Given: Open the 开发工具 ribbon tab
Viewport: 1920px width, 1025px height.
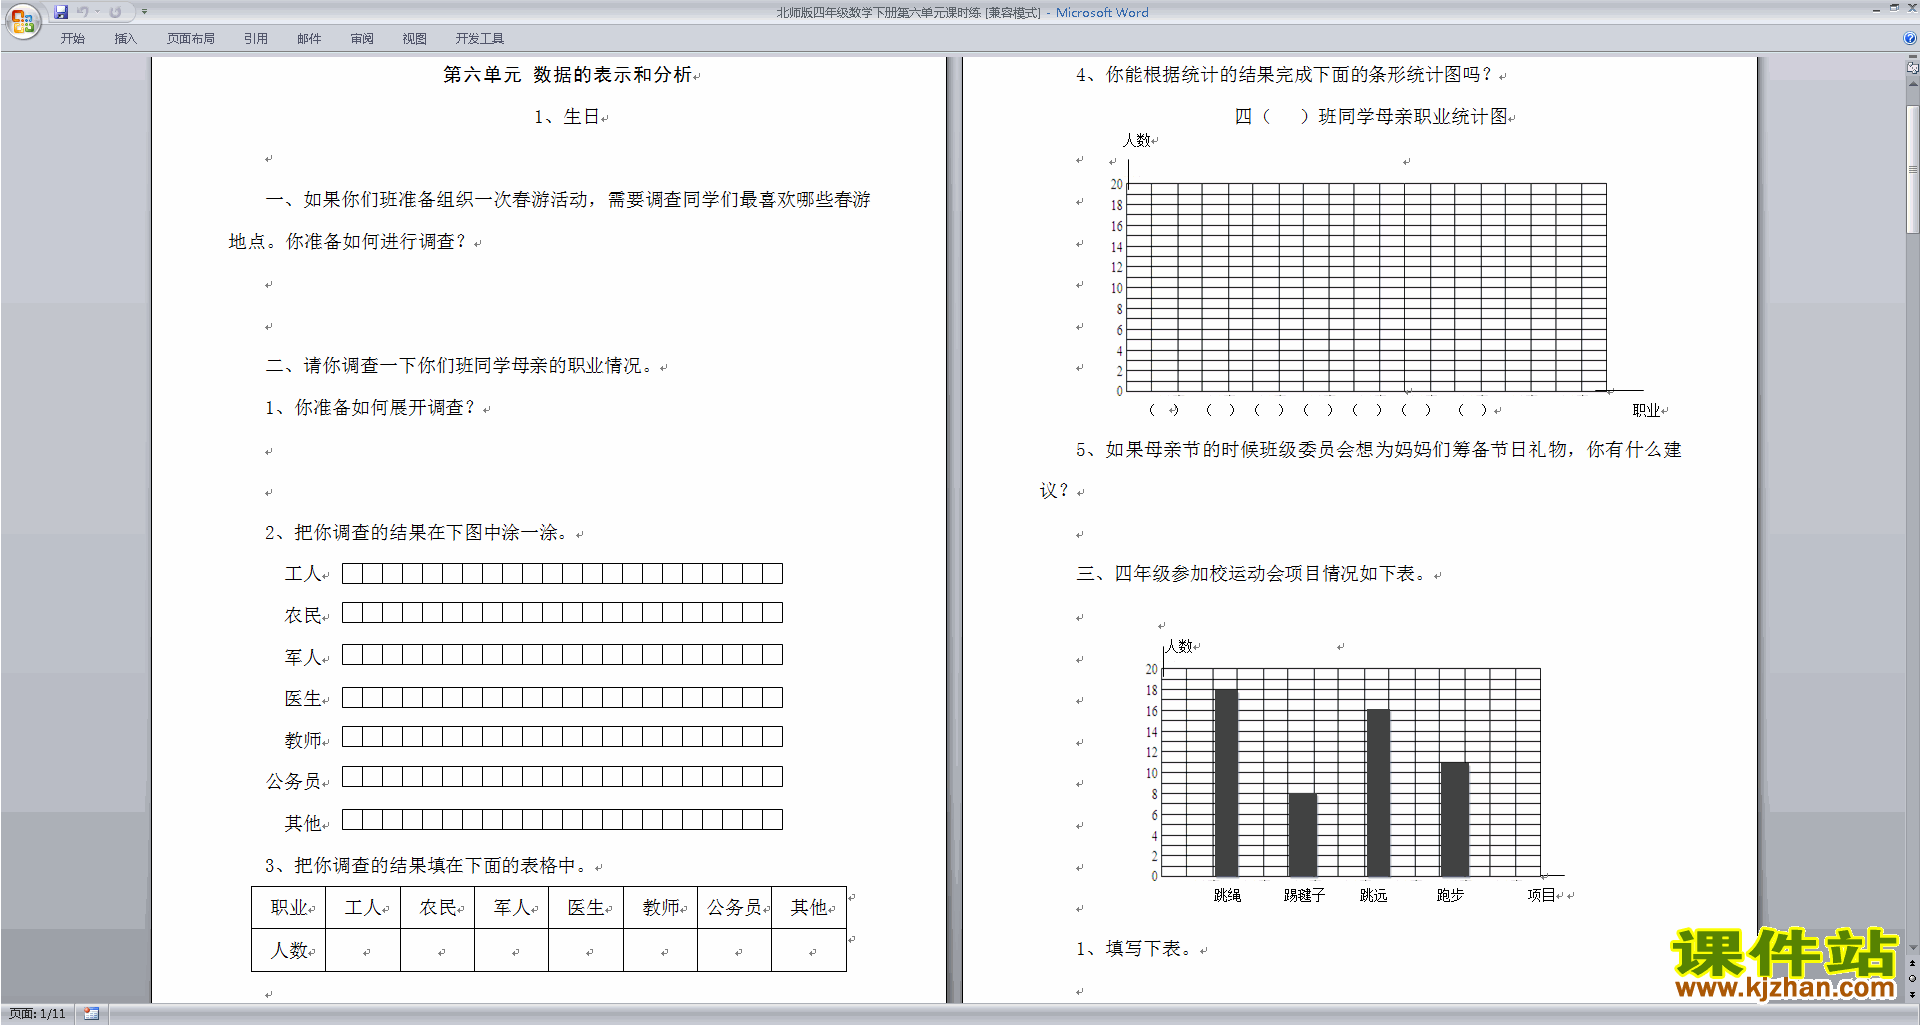Looking at the screenshot, I should click(x=480, y=39).
